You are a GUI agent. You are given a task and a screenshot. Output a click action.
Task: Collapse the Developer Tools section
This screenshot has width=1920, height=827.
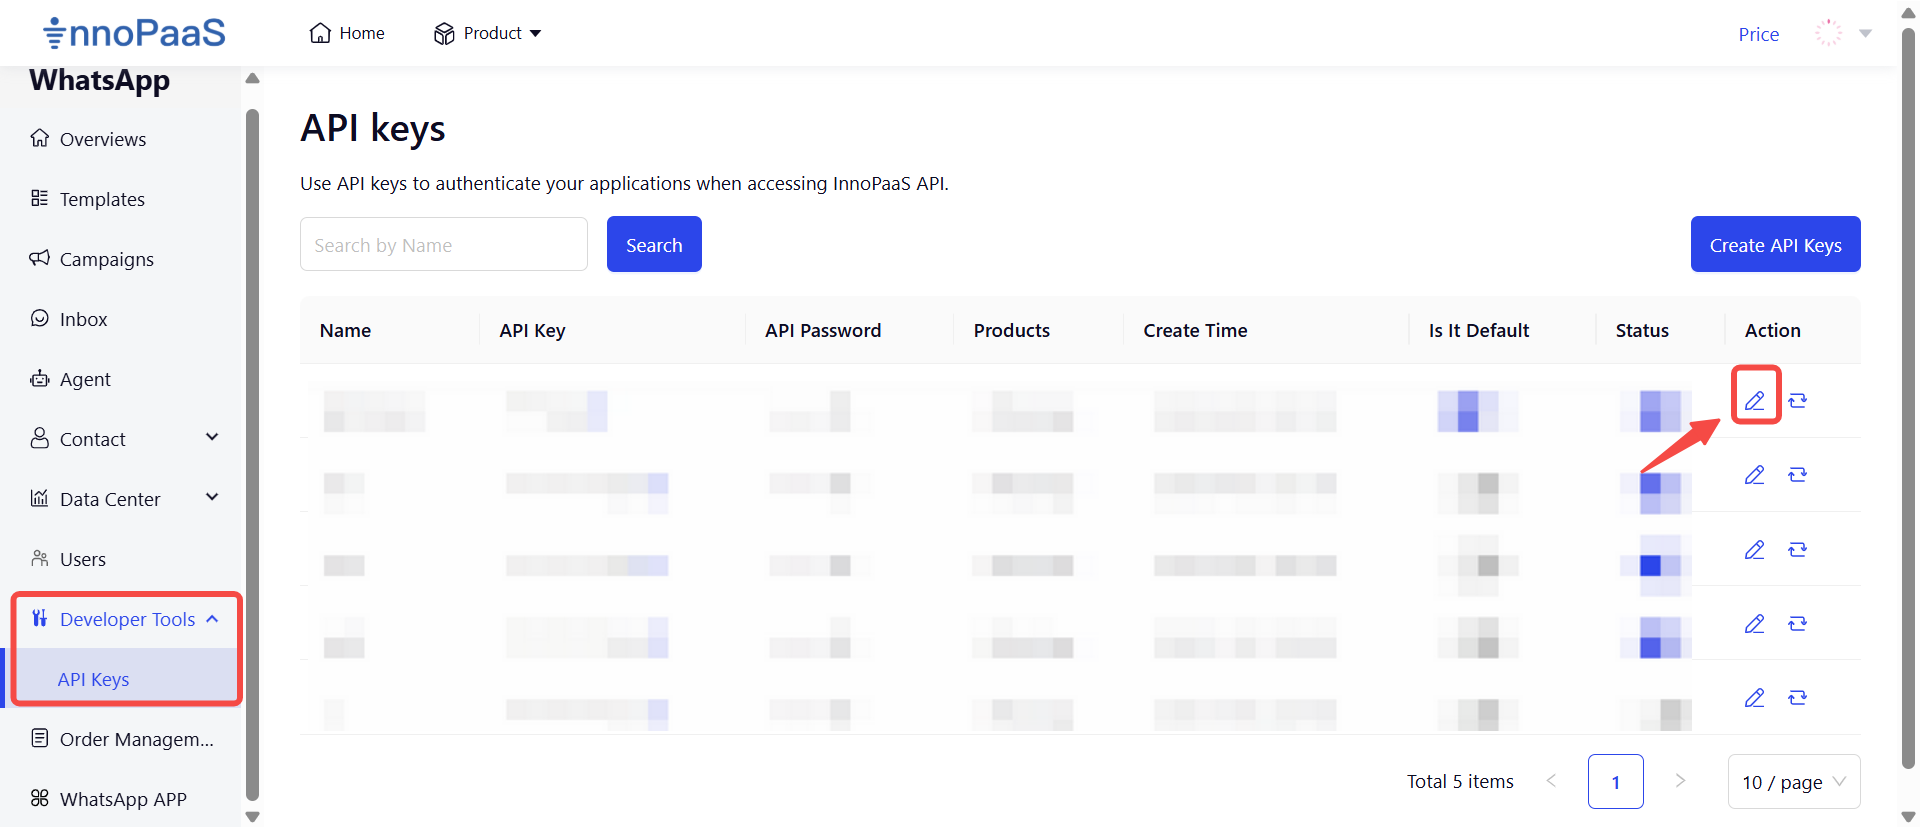[x=125, y=619]
